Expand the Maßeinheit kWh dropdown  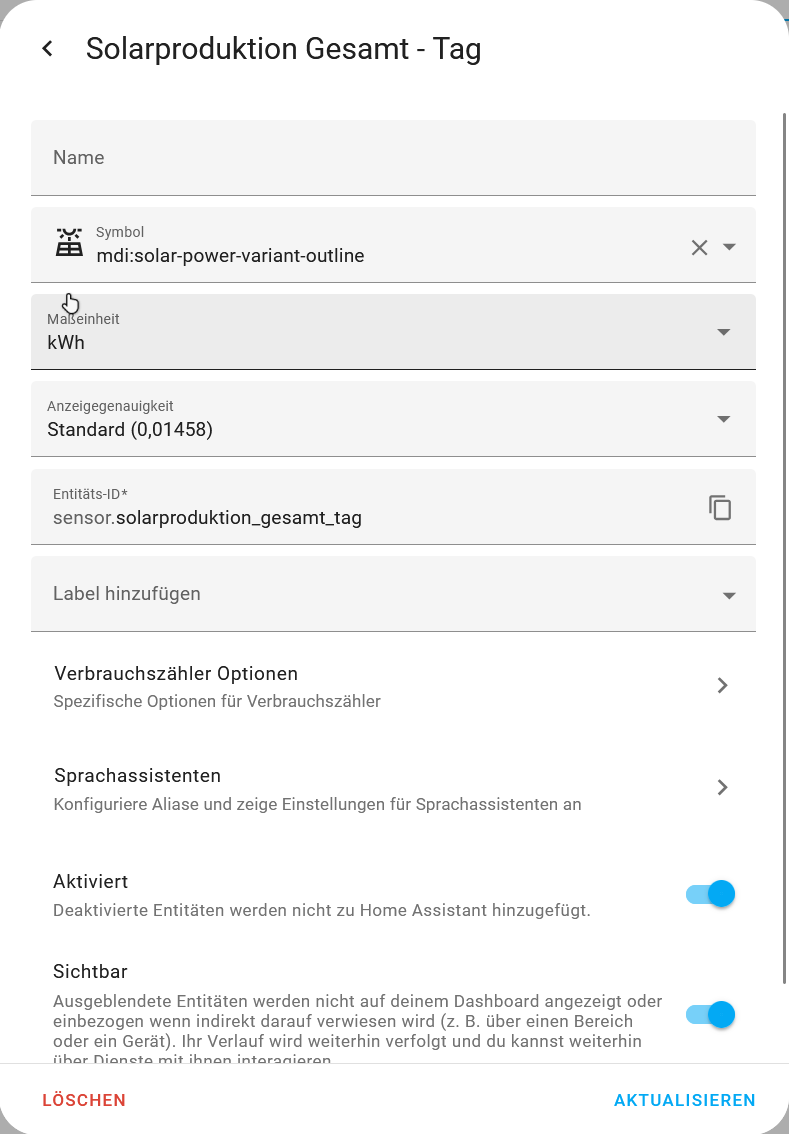[393, 332]
